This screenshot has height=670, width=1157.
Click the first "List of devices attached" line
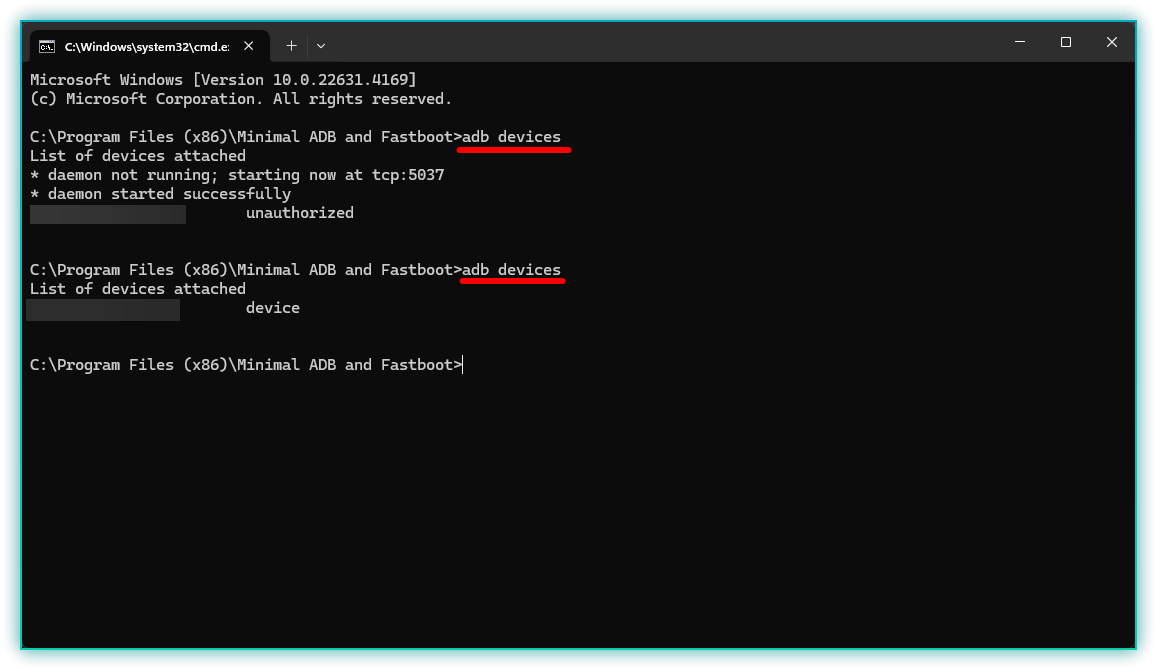click(138, 156)
